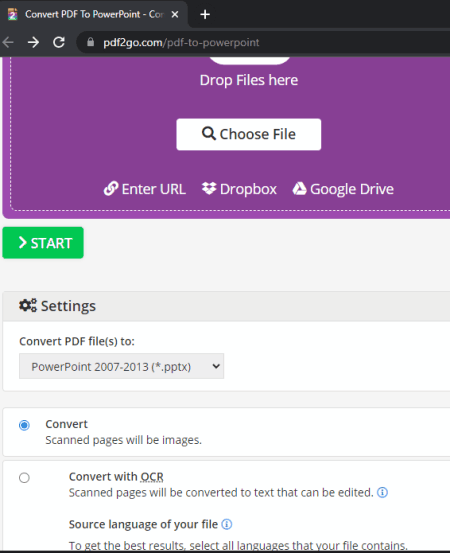Click the green START button
The width and height of the screenshot is (450, 553).
click(x=43, y=243)
